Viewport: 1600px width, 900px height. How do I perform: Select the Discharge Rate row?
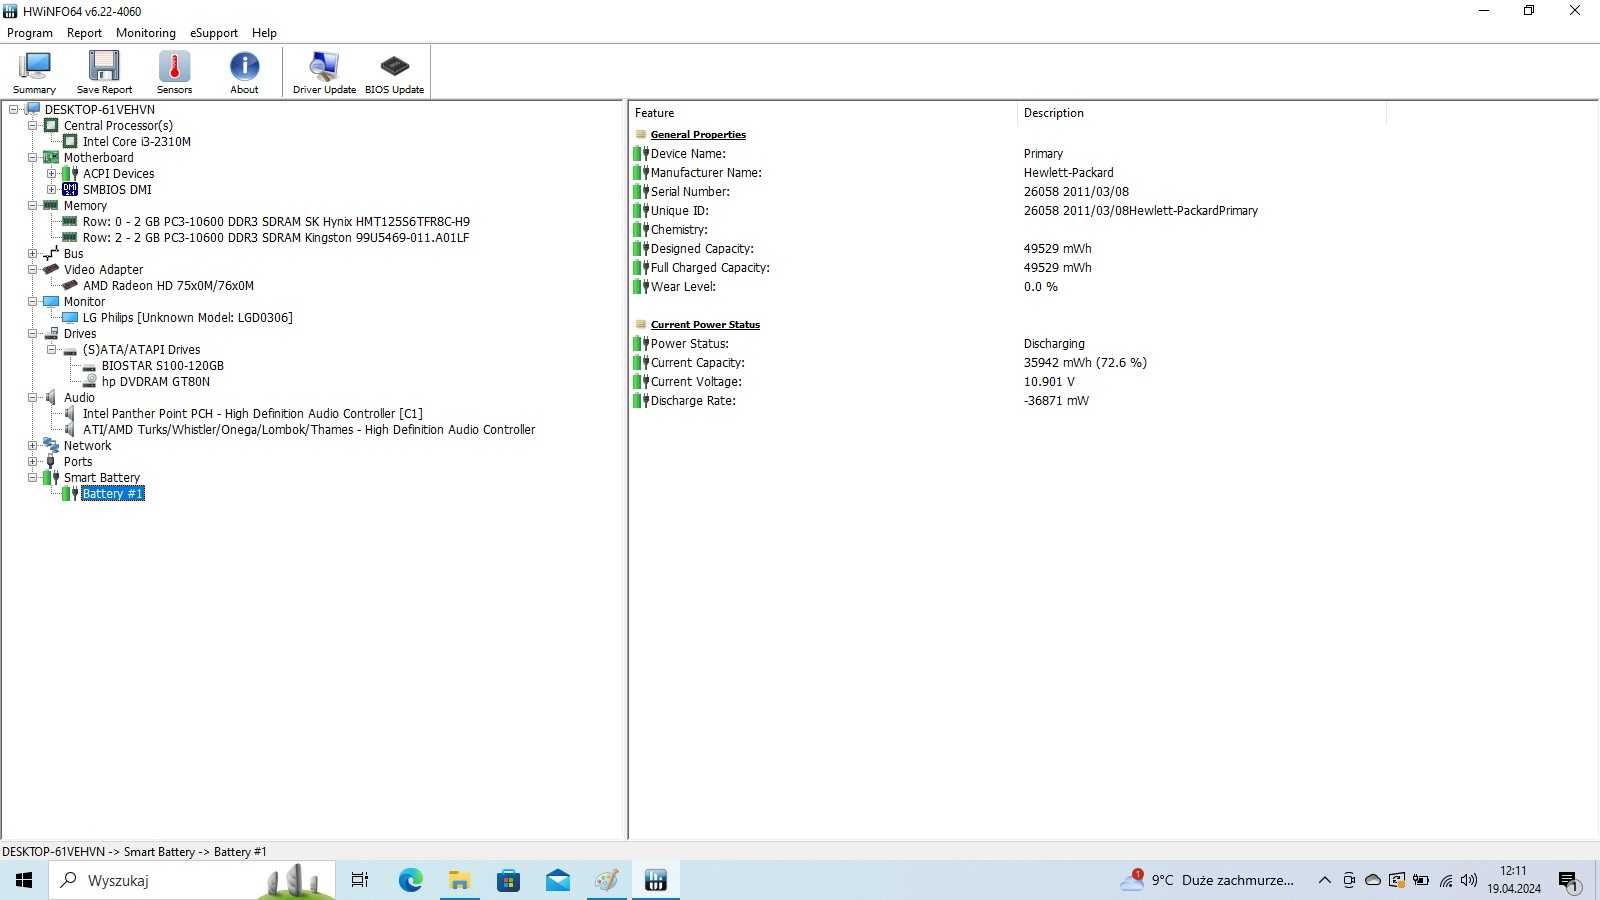coord(1008,401)
